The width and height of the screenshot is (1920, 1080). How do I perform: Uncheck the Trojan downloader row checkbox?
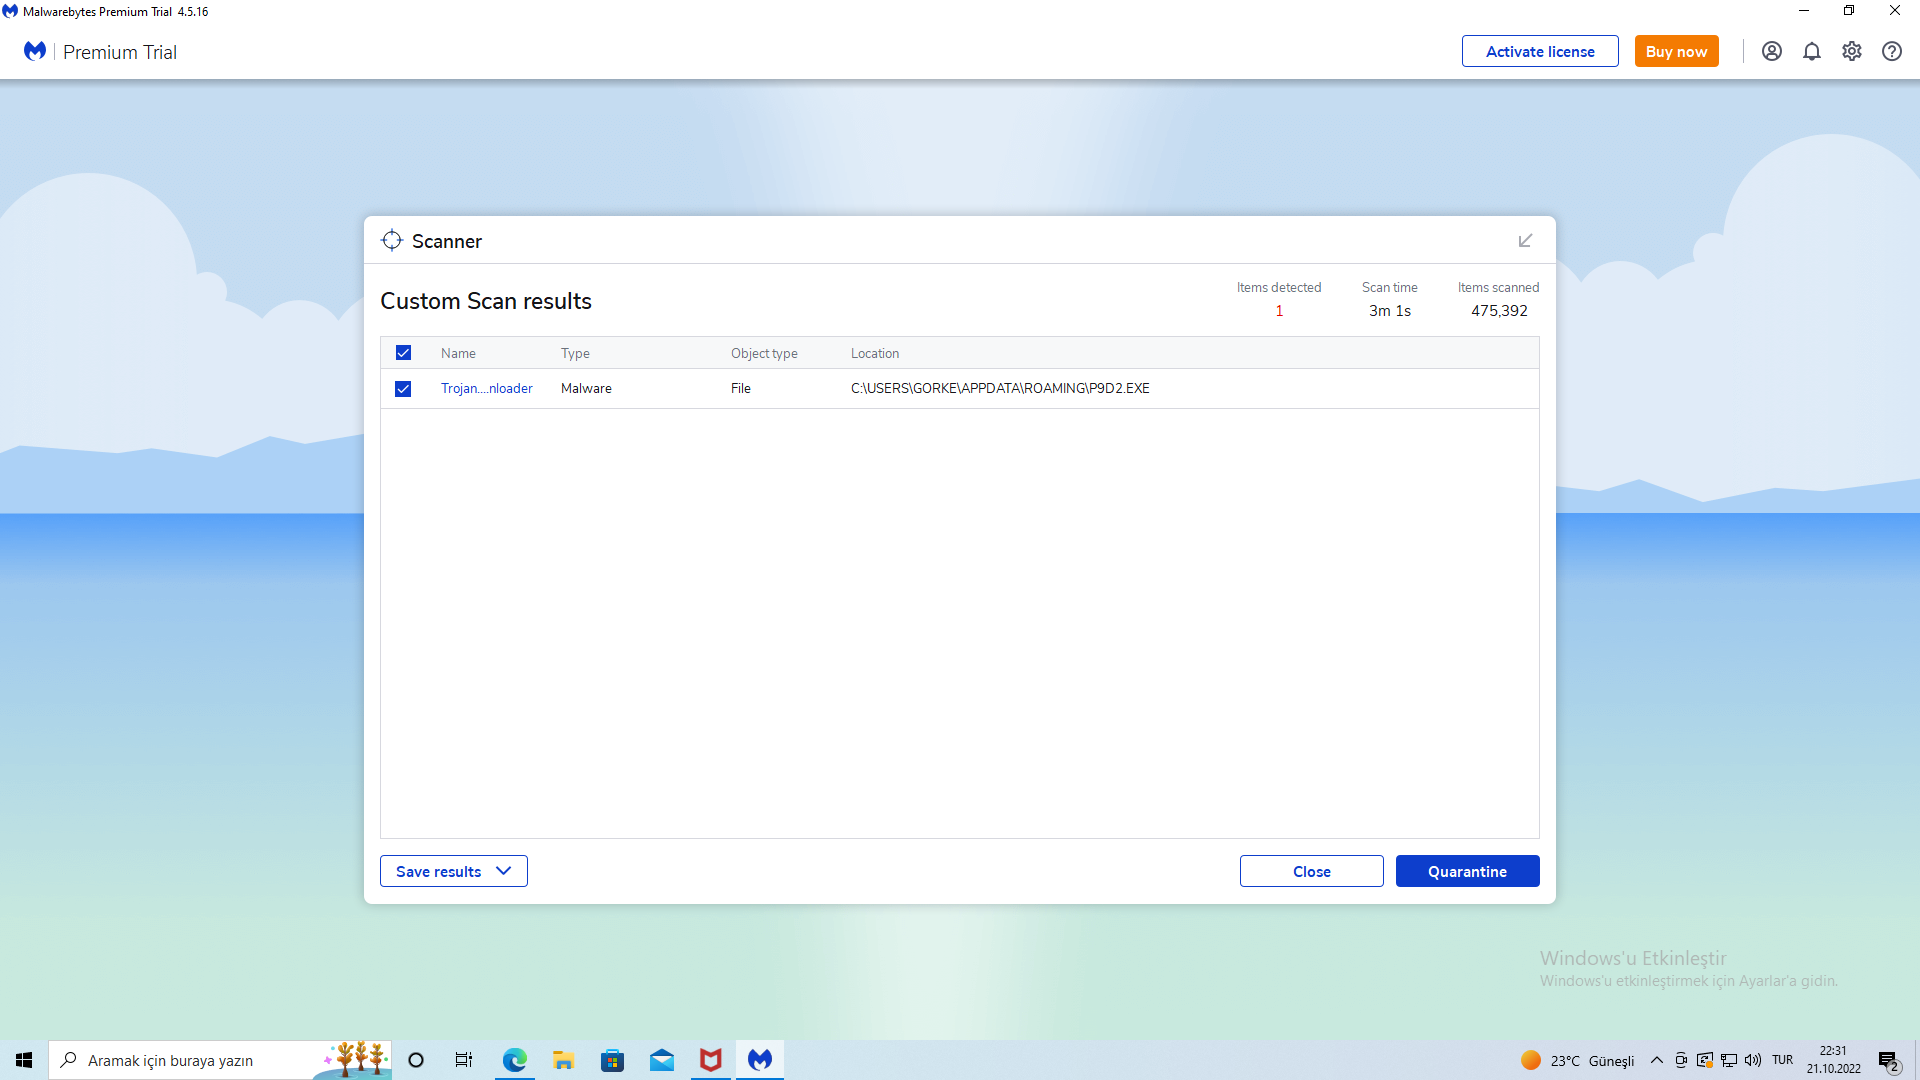pyautogui.click(x=403, y=389)
